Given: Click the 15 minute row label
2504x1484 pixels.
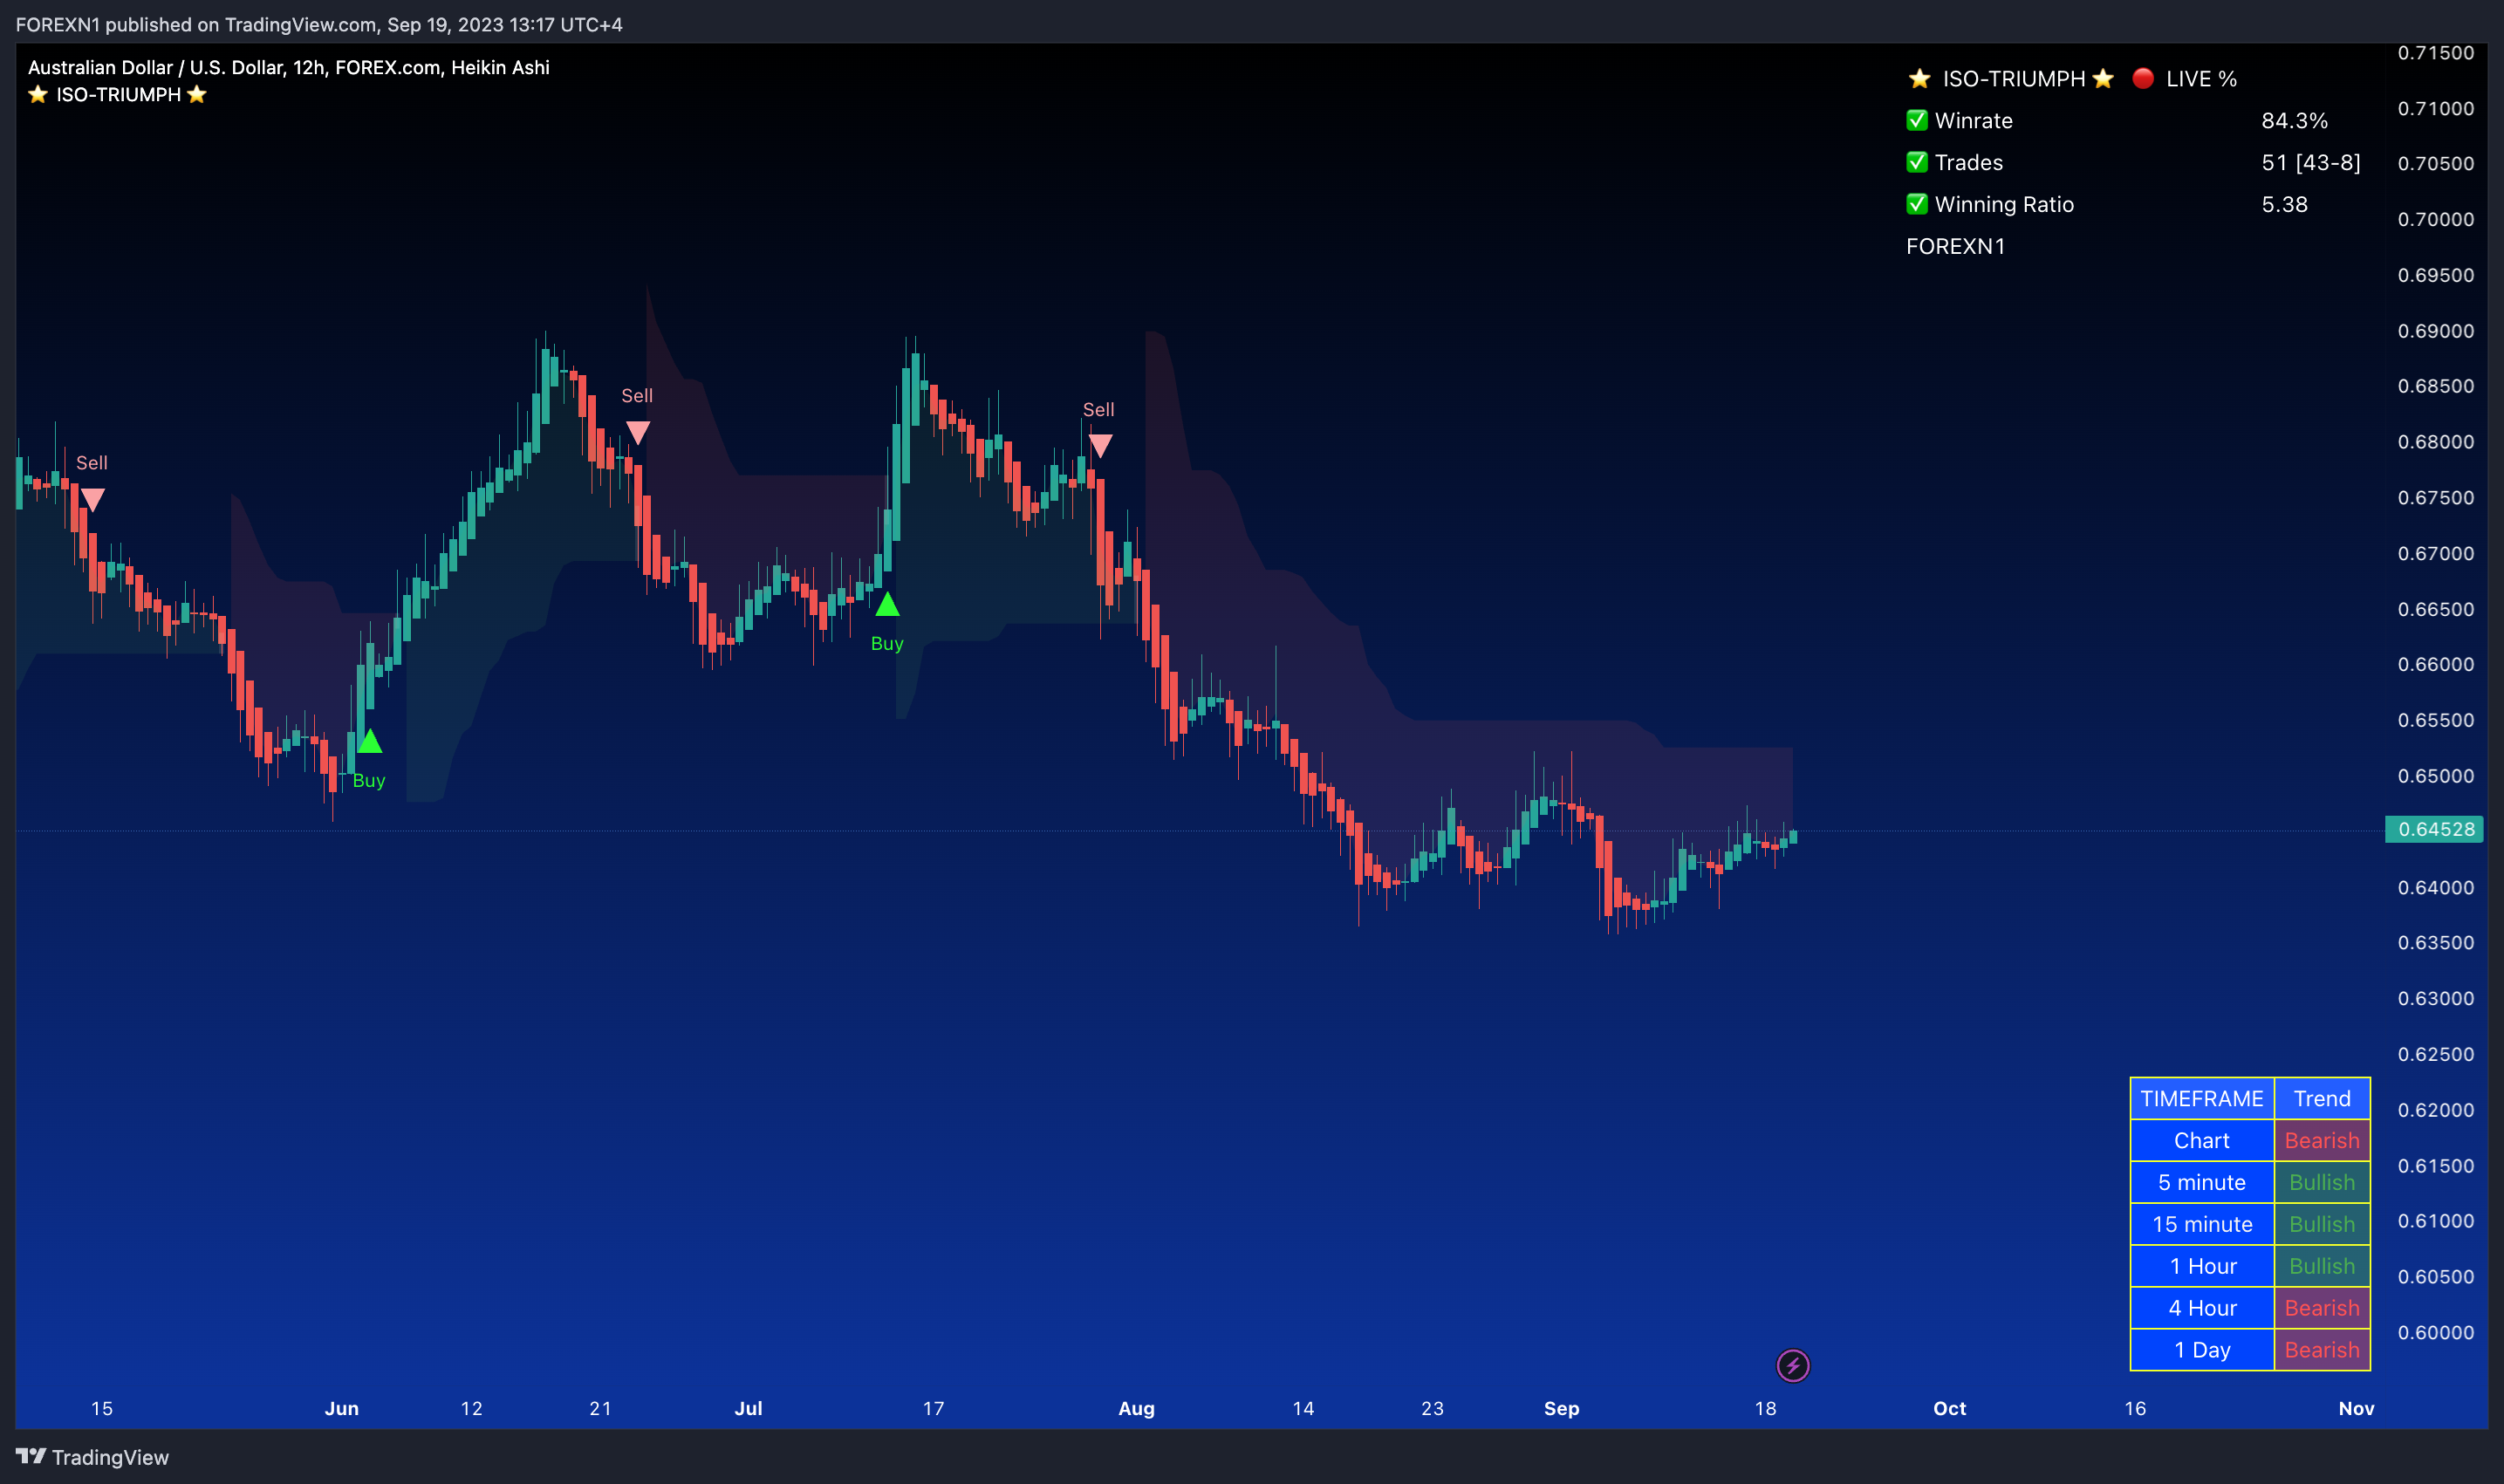Looking at the screenshot, I should (2202, 1224).
